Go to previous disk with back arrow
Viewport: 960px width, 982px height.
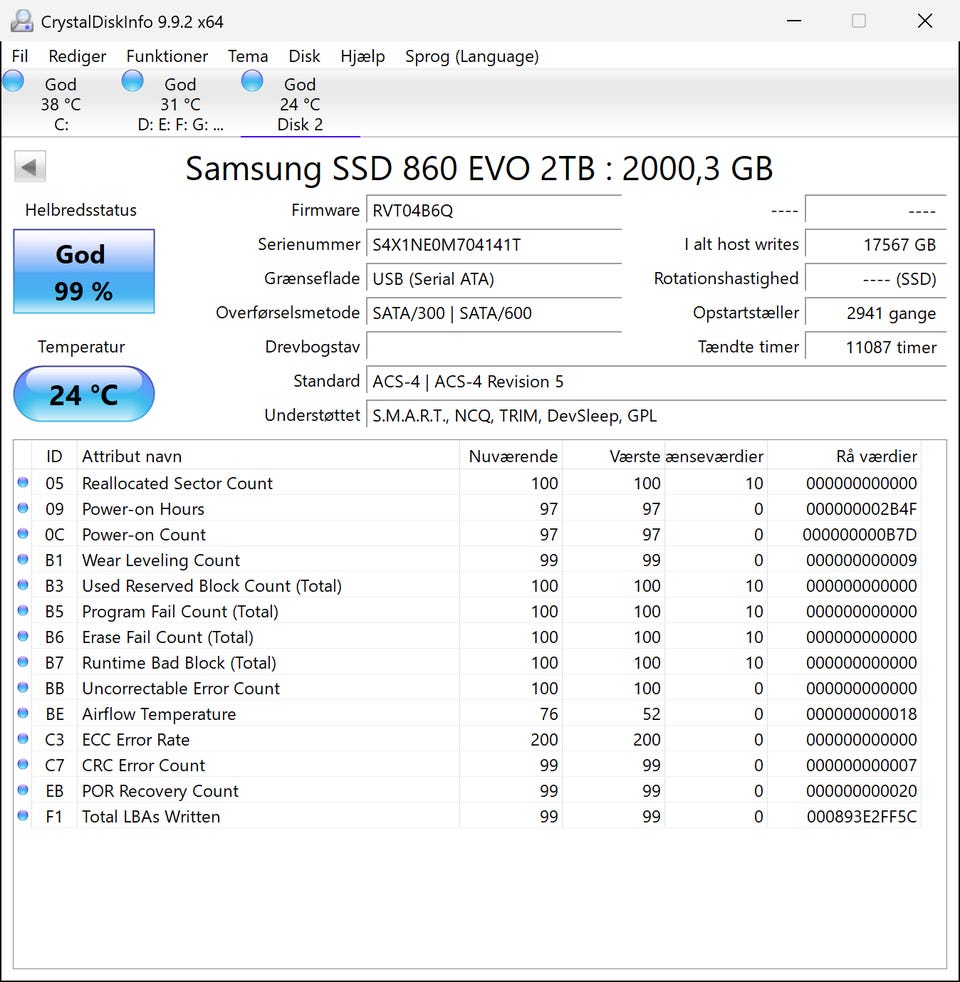point(29,167)
